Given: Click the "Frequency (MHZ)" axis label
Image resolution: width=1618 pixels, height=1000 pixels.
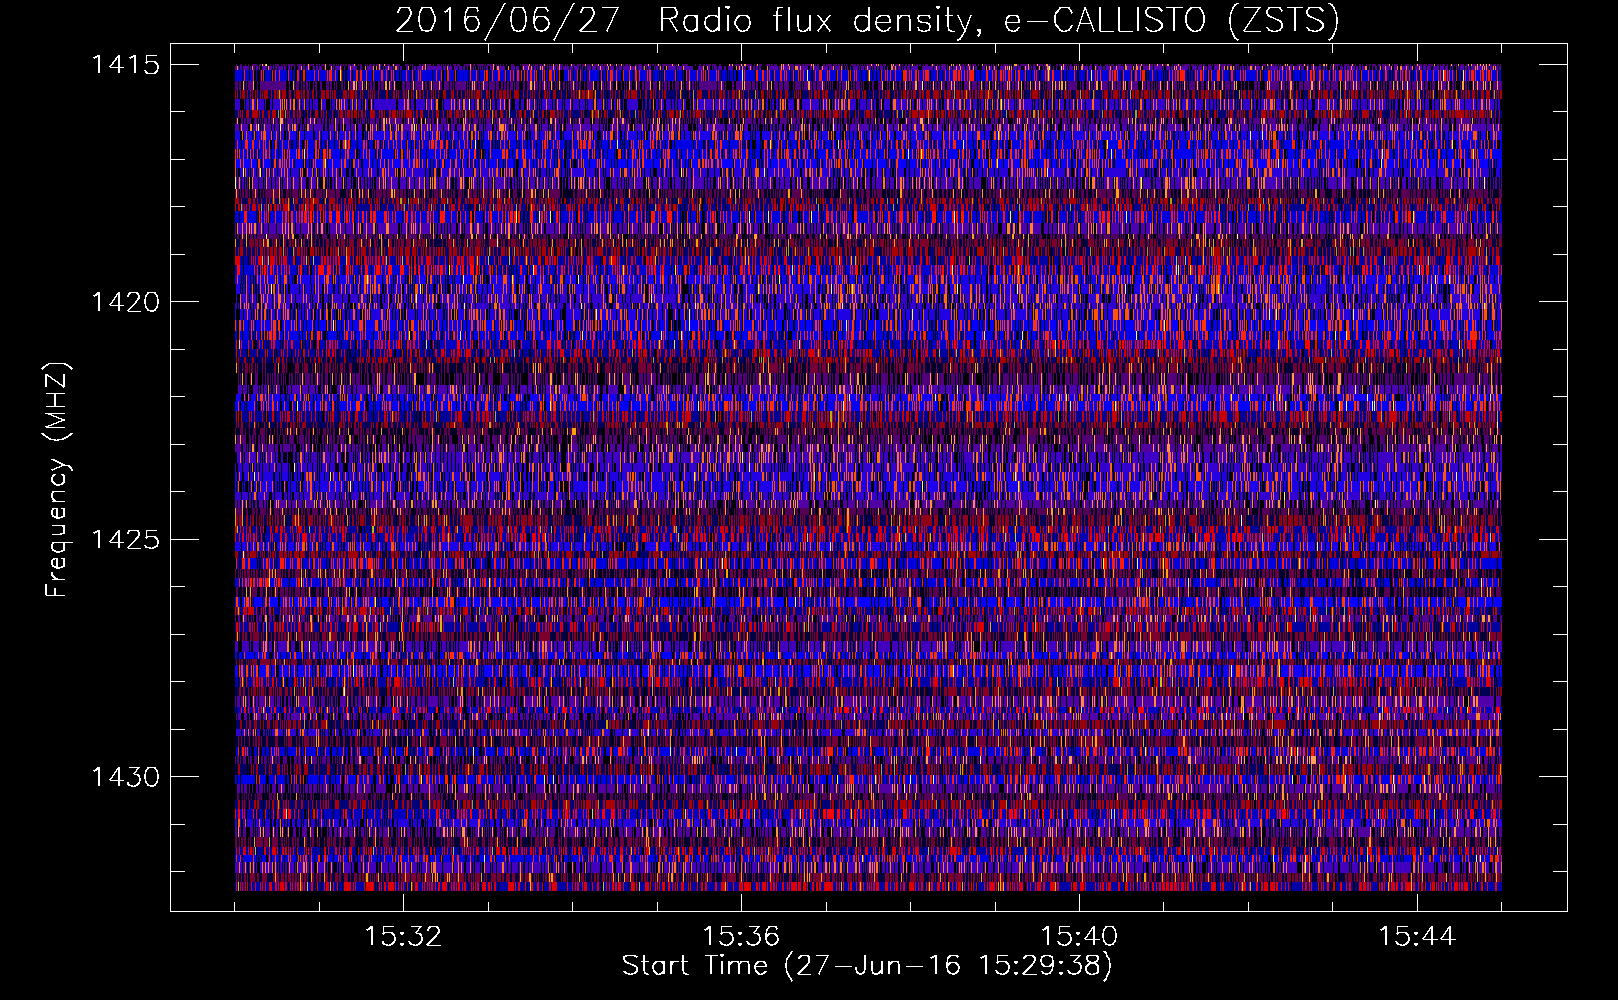Looking at the screenshot, I should (57, 479).
